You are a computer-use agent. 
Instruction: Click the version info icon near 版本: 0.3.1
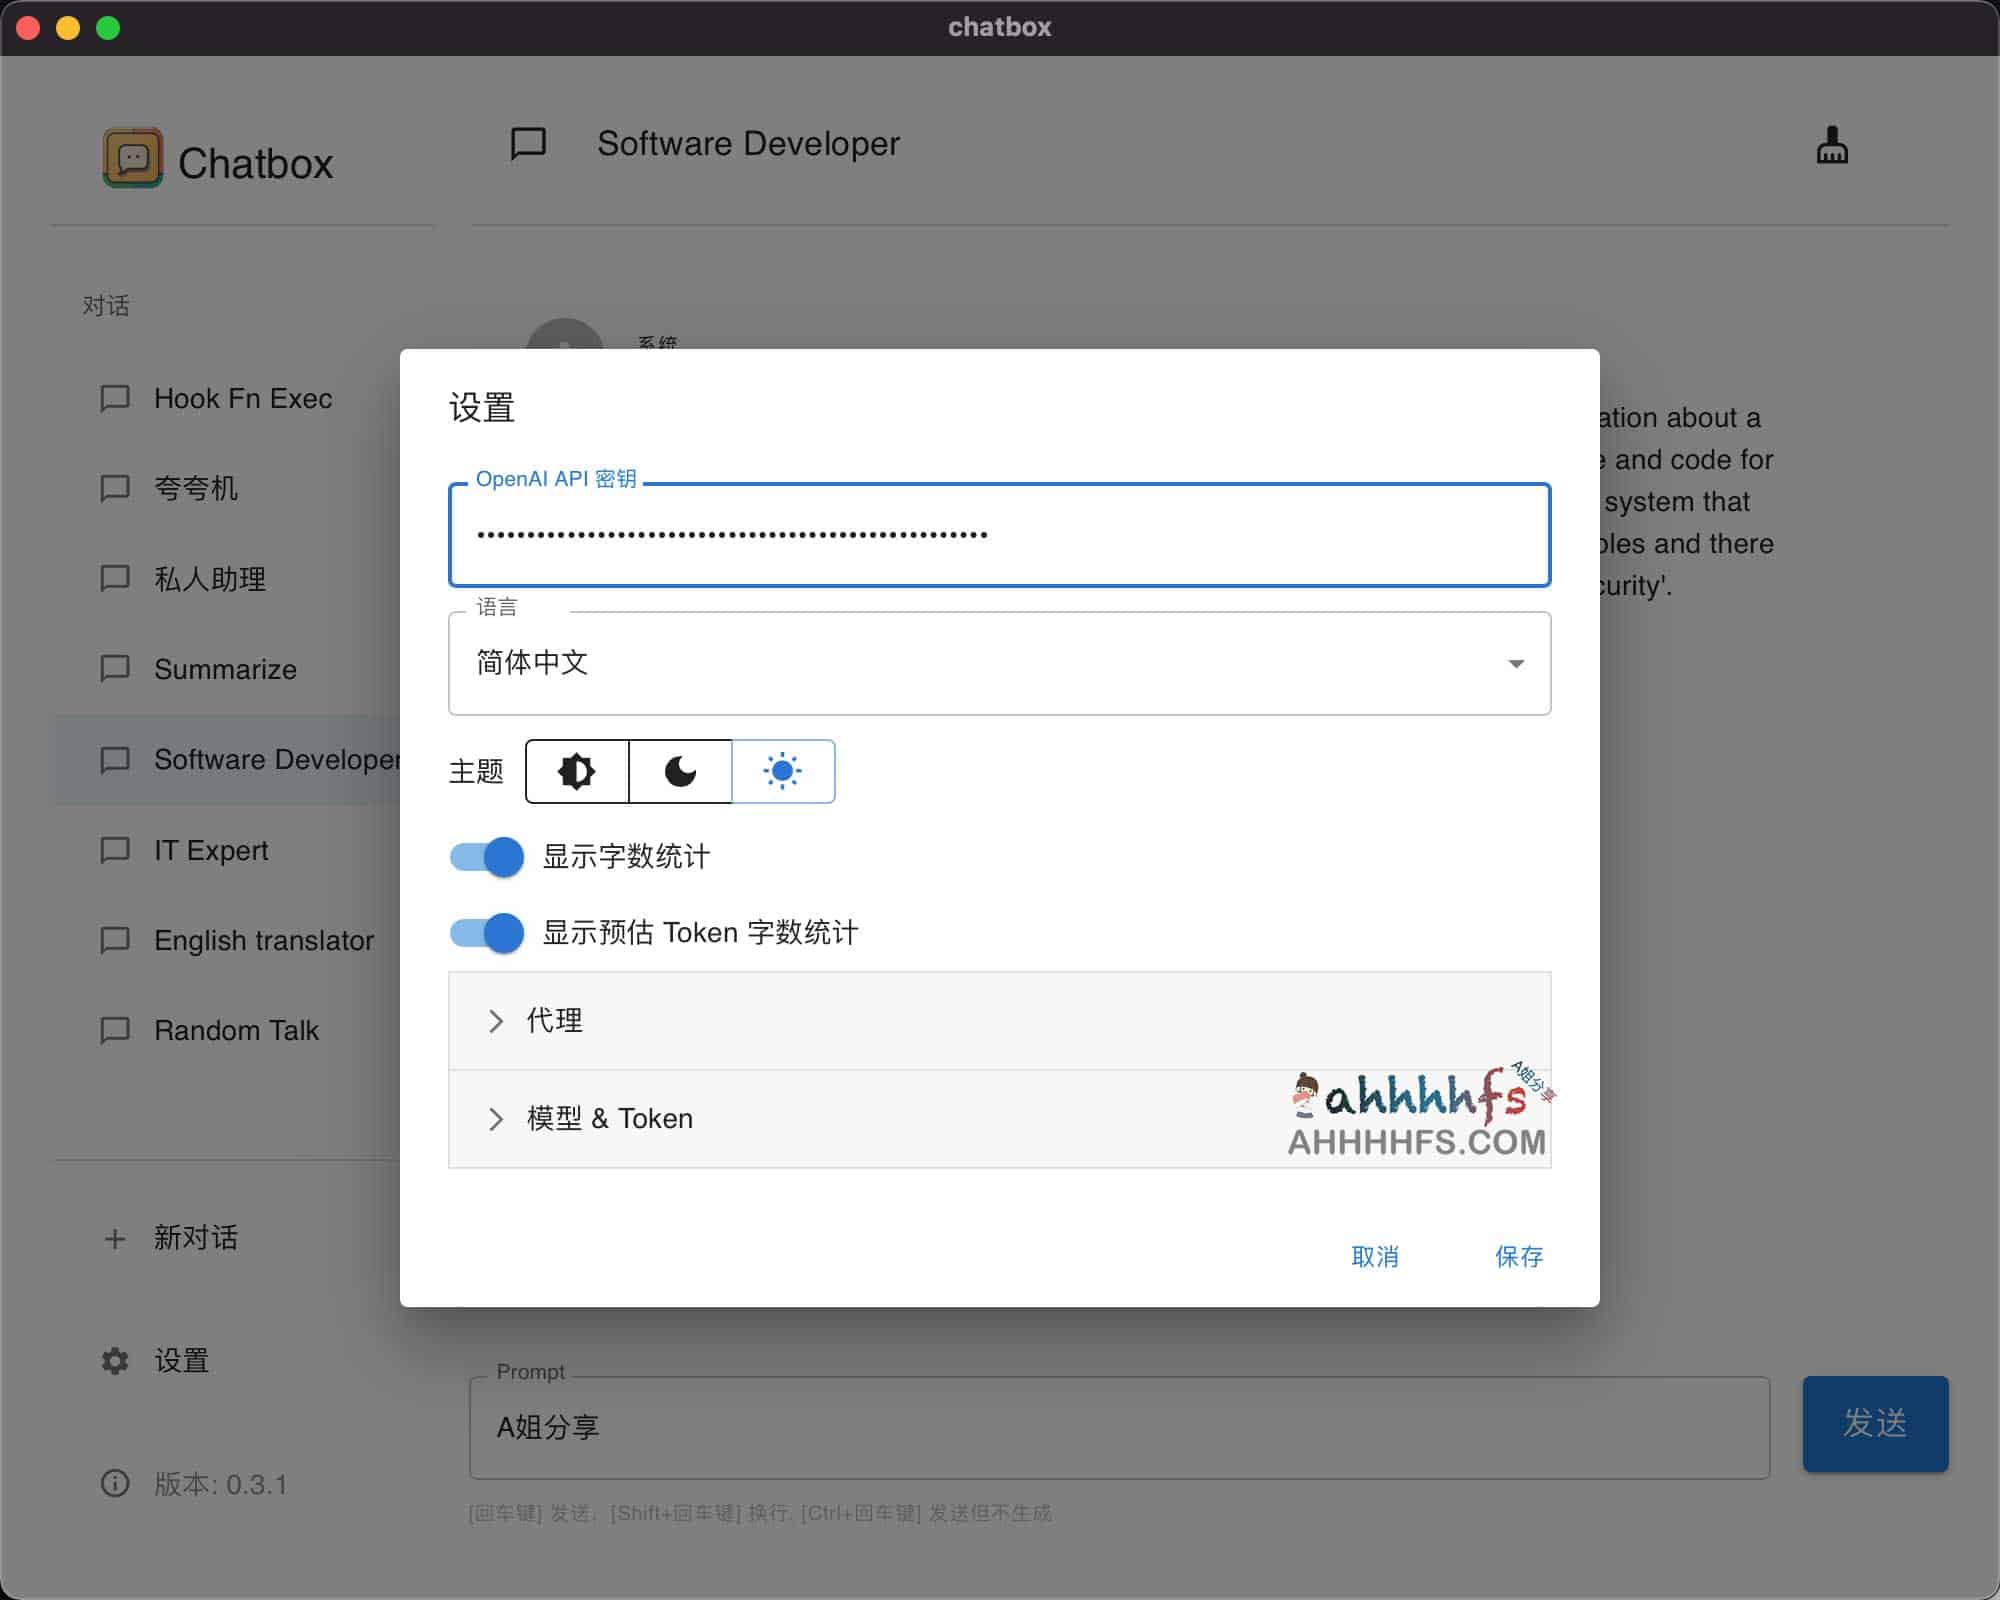pos(114,1486)
